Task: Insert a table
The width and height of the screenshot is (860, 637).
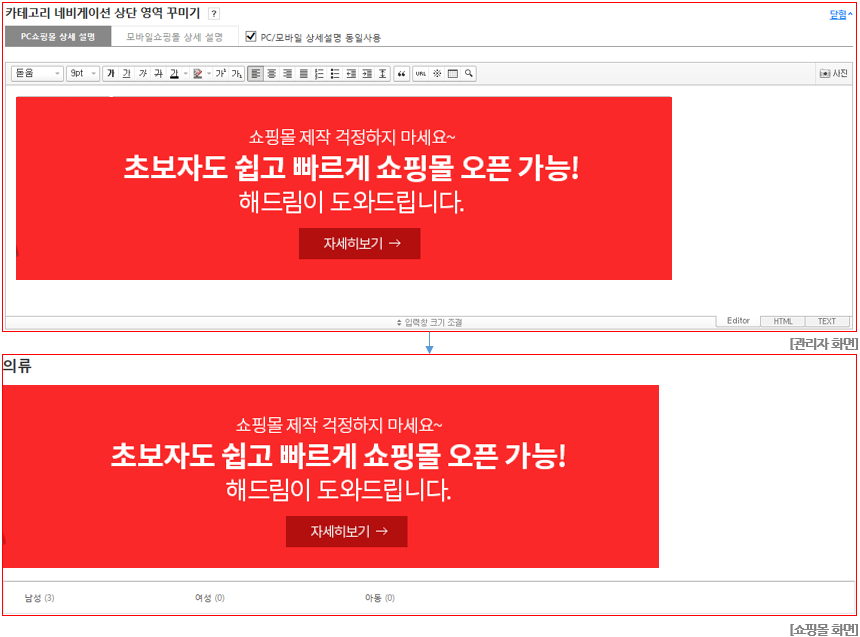Action: tap(452, 74)
